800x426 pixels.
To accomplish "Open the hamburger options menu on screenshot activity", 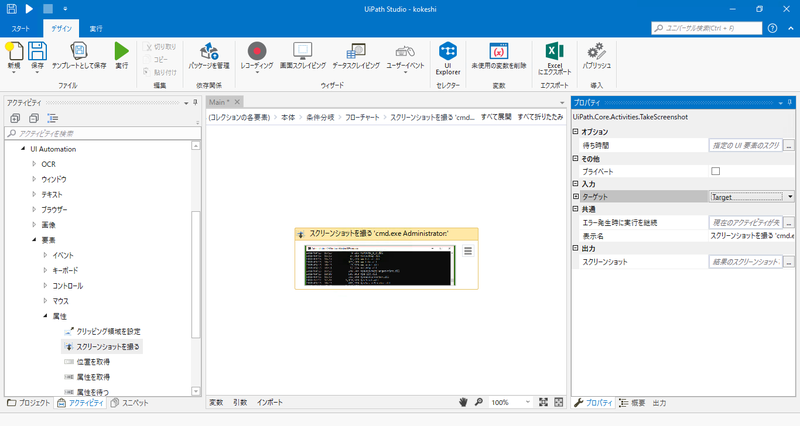I will click(468, 251).
